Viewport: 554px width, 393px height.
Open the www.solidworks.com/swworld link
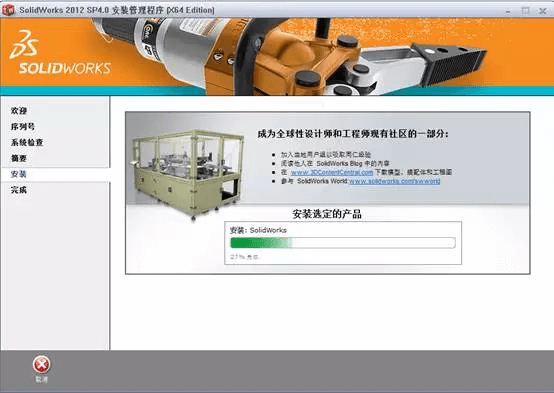[394, 181]
